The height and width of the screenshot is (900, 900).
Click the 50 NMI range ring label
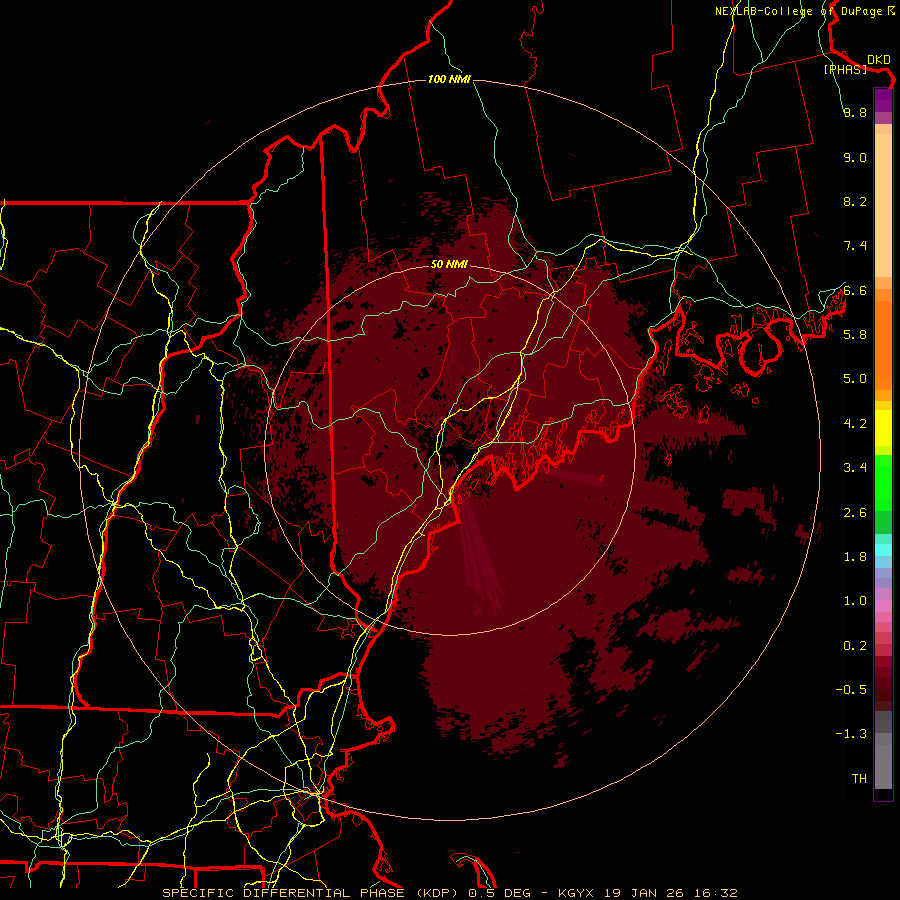[x=449, y=265]
